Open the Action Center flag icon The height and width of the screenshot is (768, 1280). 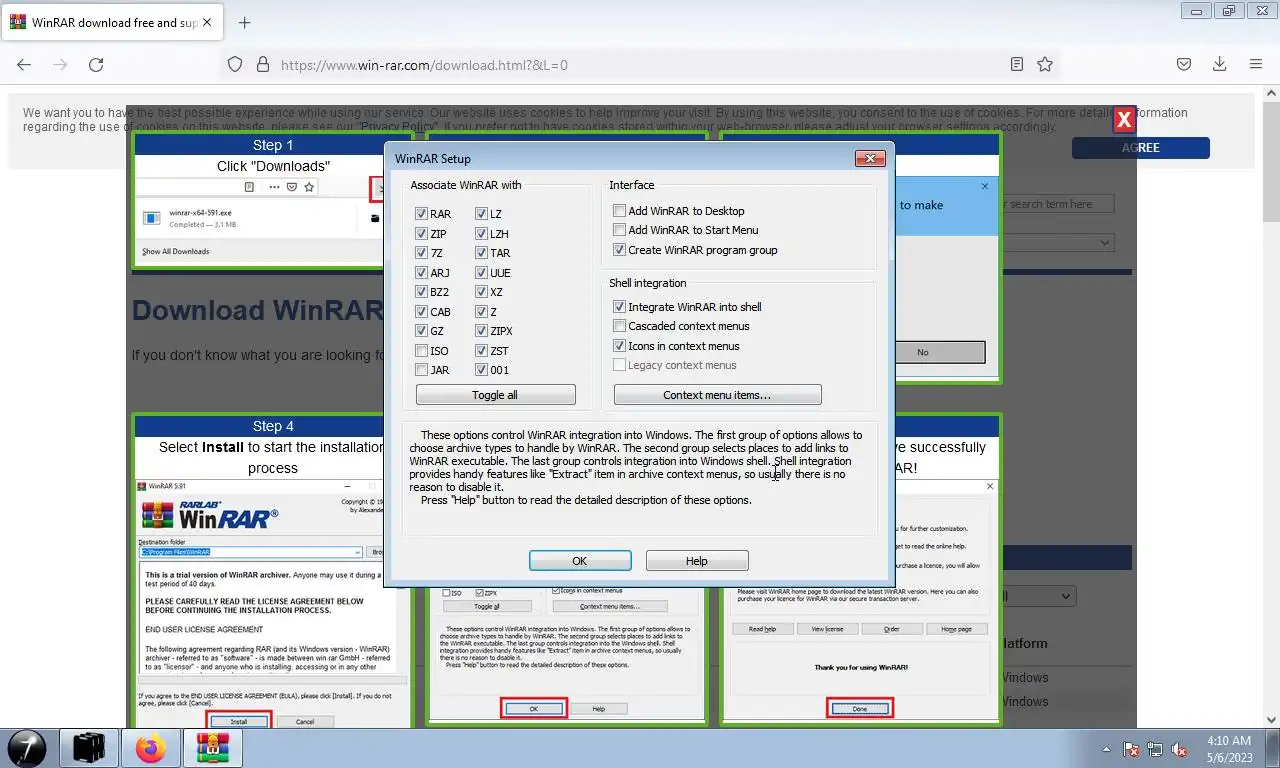tap(1131, 749)
